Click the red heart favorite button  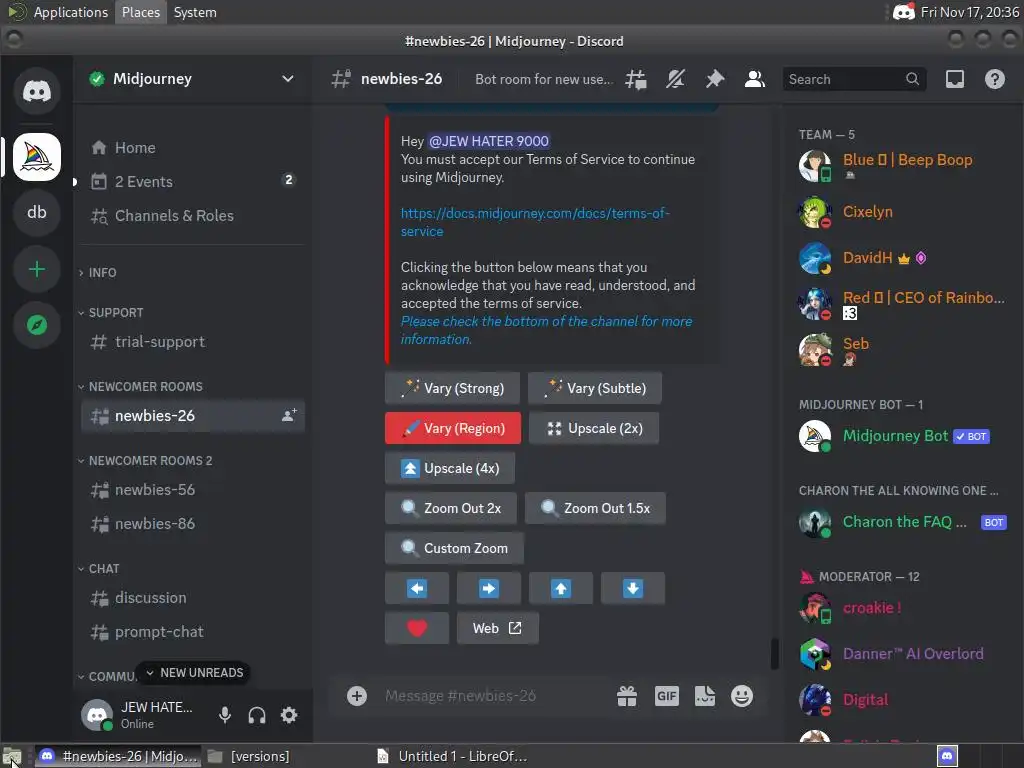[x=417, y=628]
